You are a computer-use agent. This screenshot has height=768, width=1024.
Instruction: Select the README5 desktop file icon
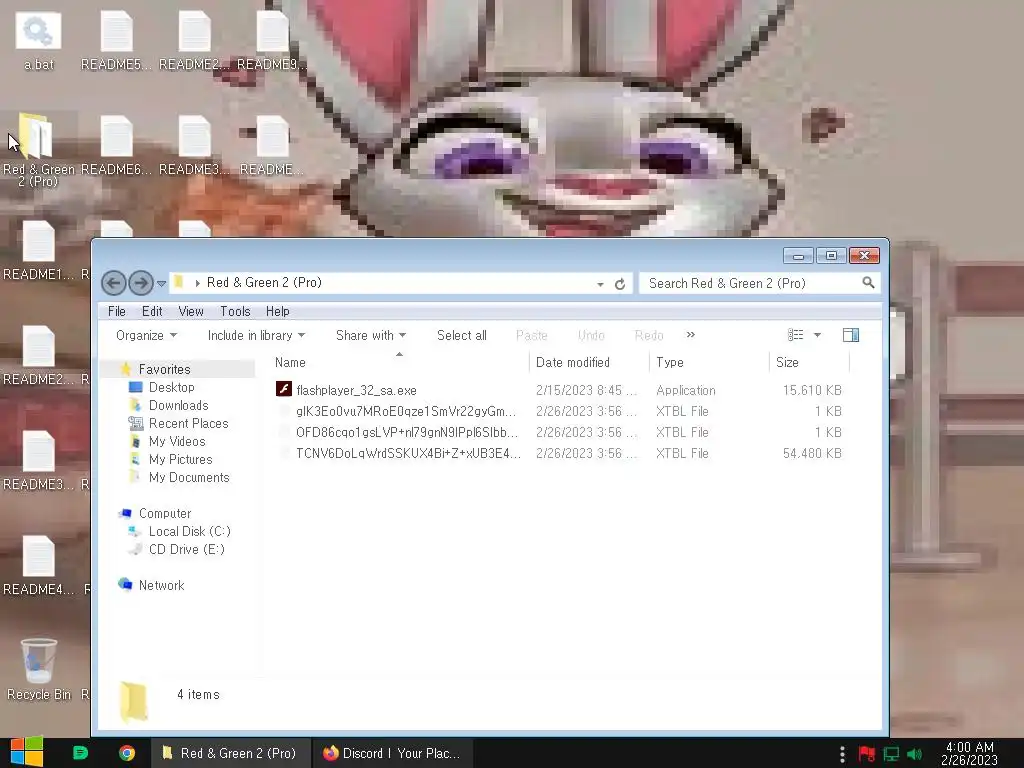(116, 41)
